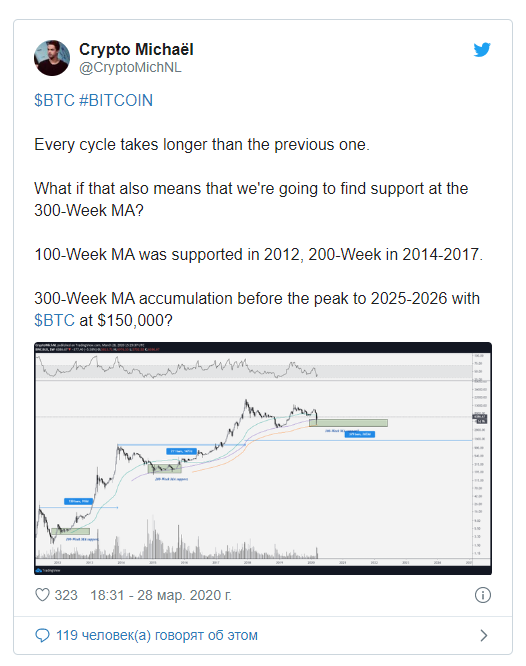Viewport: 526px width, 666px height.
Task: Open the 18:31 - 28 мар. 2020 timestamp
Action: 161,595
